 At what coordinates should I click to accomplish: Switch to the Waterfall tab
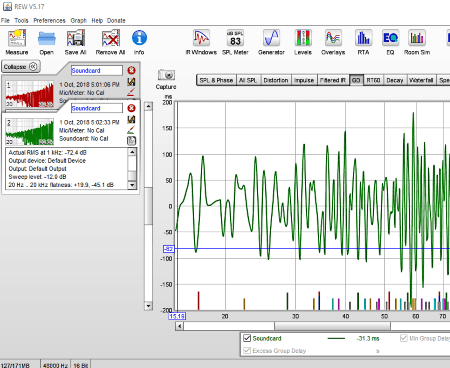tap(421, 80)
